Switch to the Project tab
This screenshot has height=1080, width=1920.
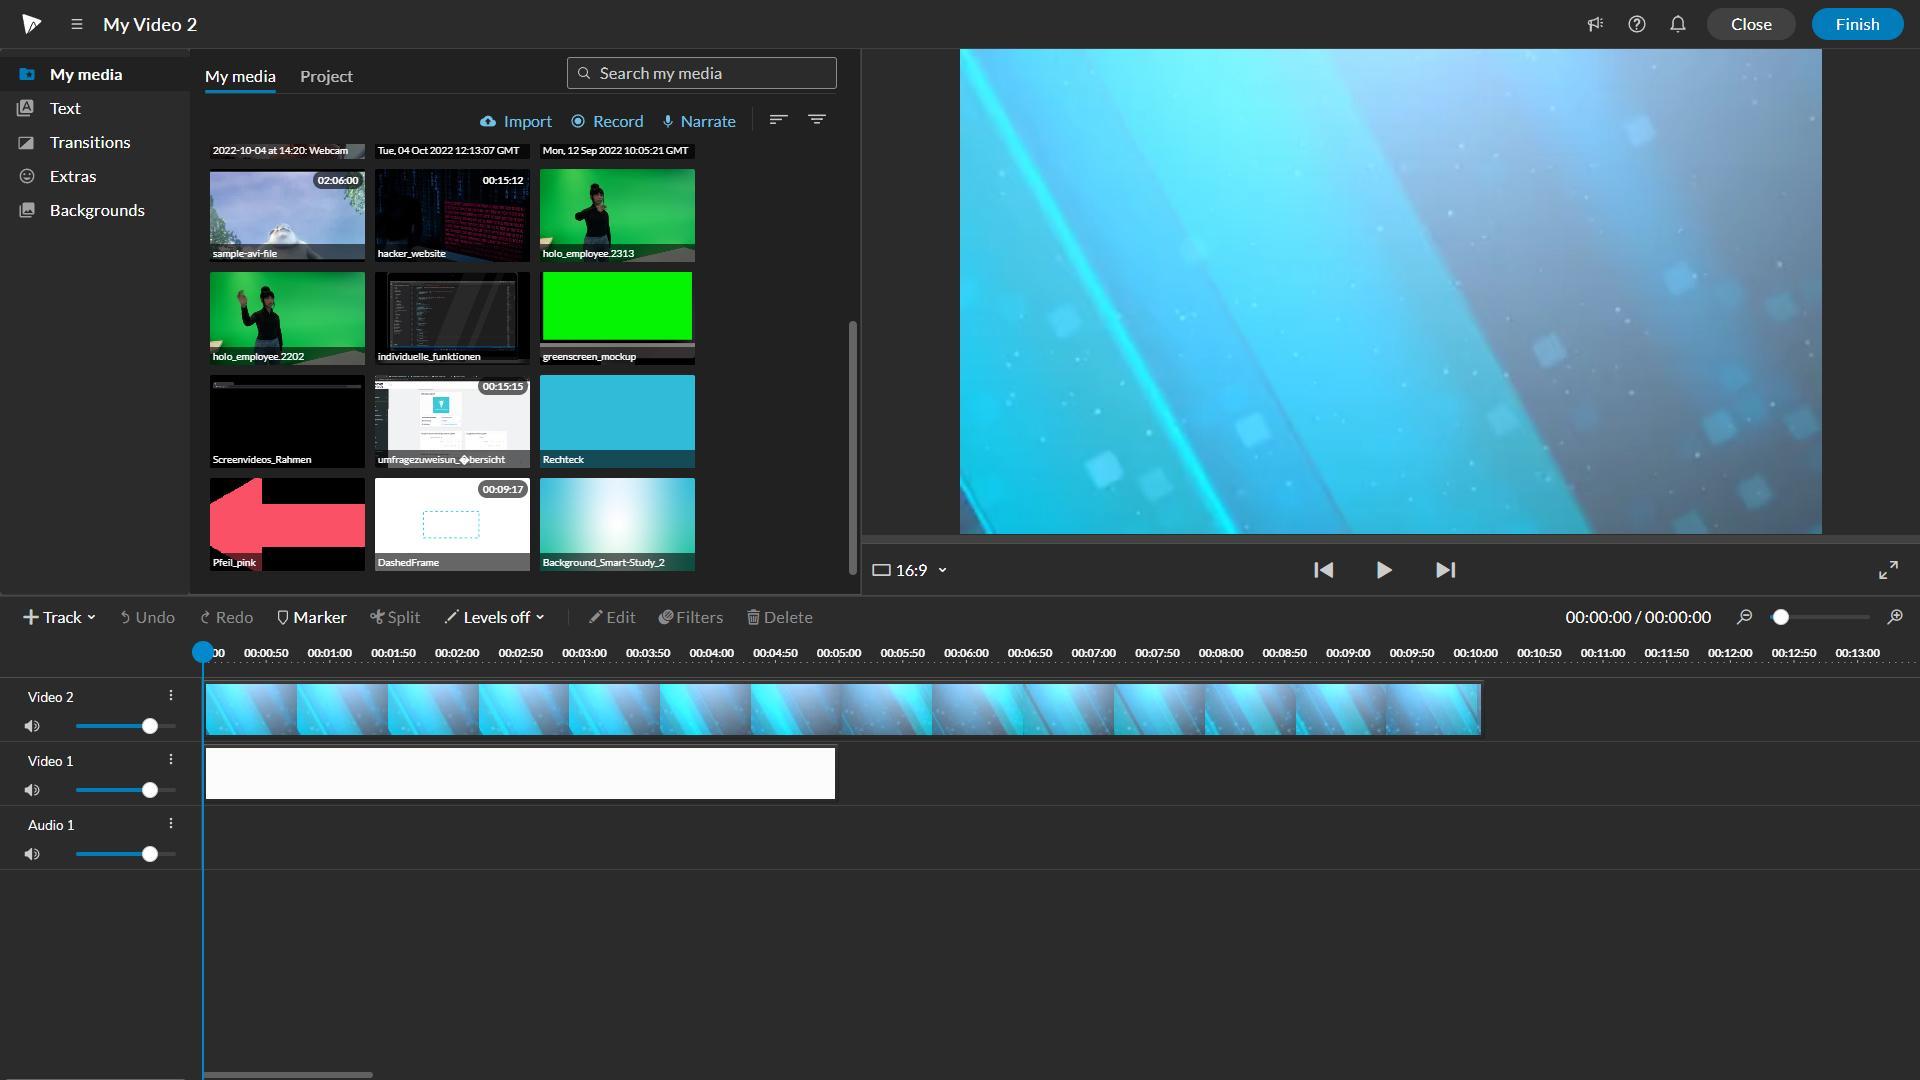[326, 76]
